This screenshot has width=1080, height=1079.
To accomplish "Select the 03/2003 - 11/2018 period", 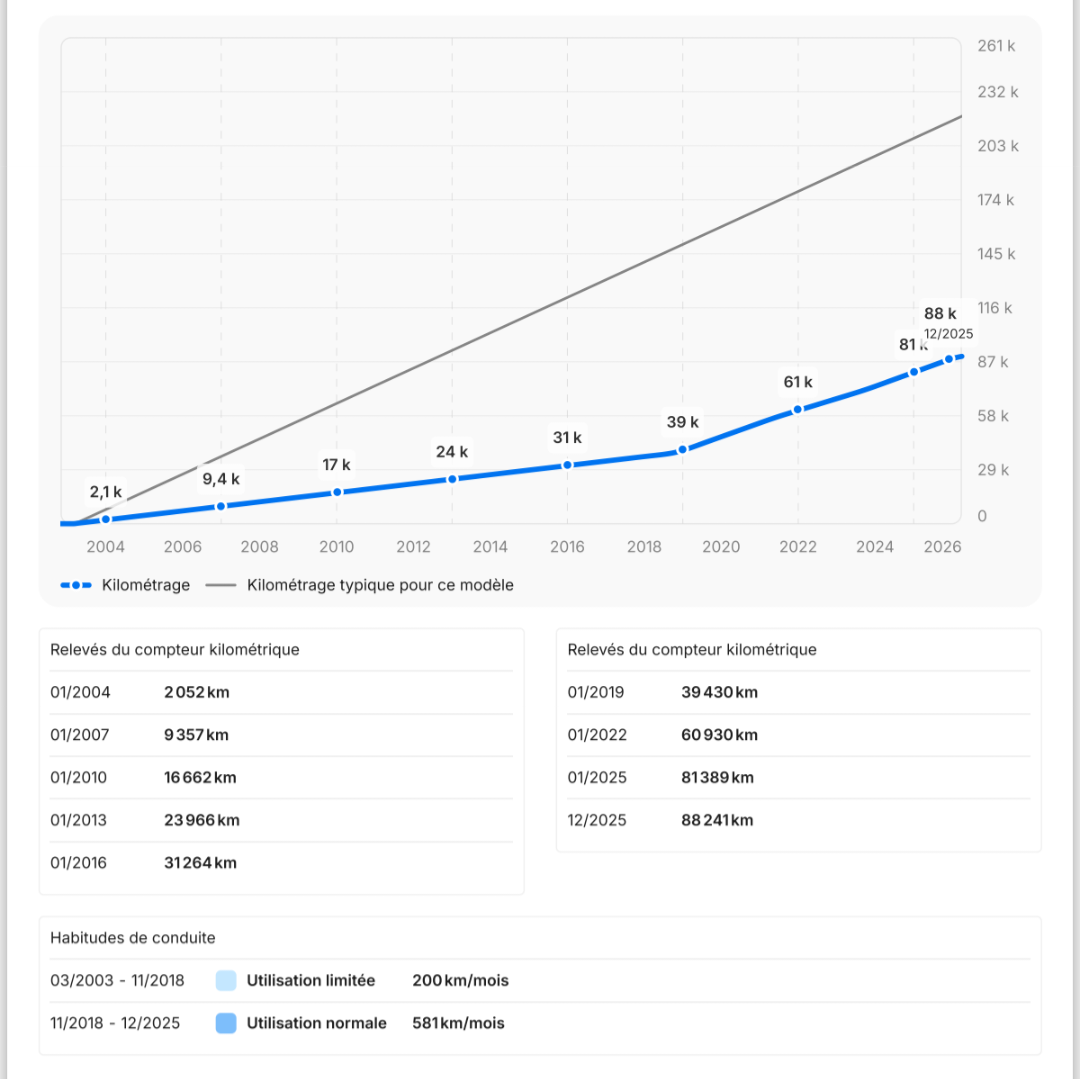I will [x=117, y=981].
